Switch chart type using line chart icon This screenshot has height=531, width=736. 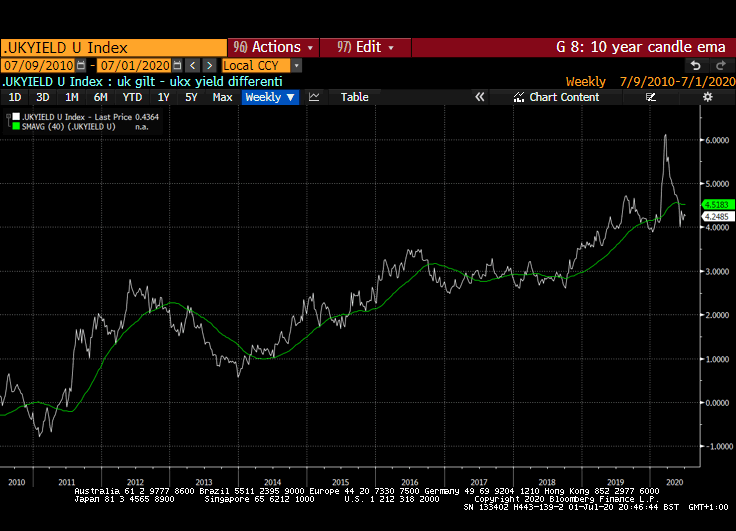(314, 97)
